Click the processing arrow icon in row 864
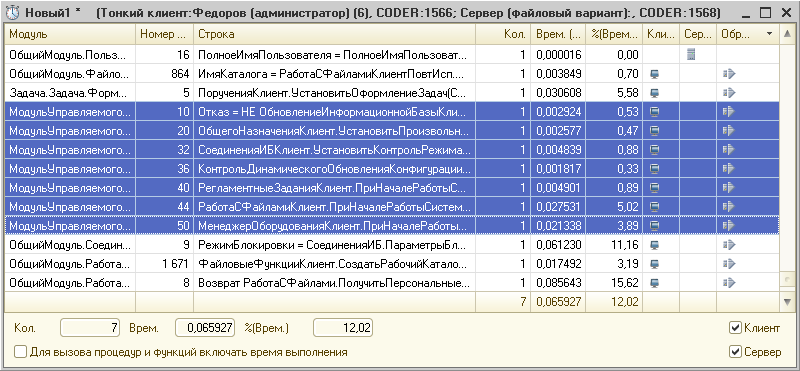The height and width of the screenshot is (371, 800). pyautogui.click(x=729, y=74)
